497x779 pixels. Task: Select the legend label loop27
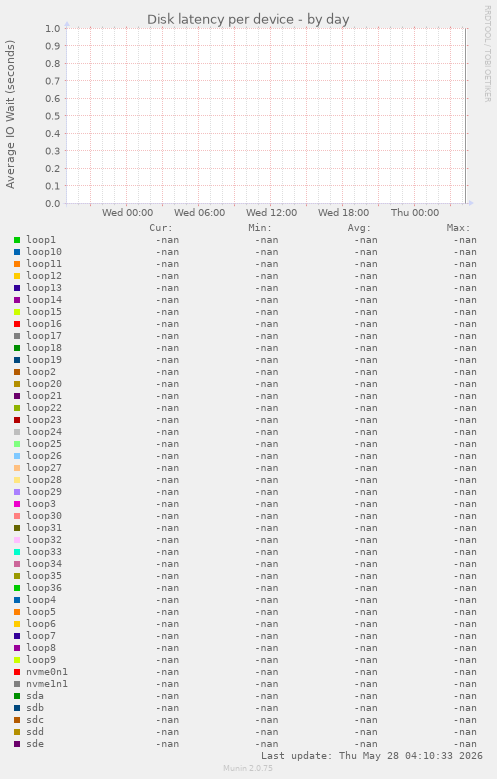pos(44,467)
